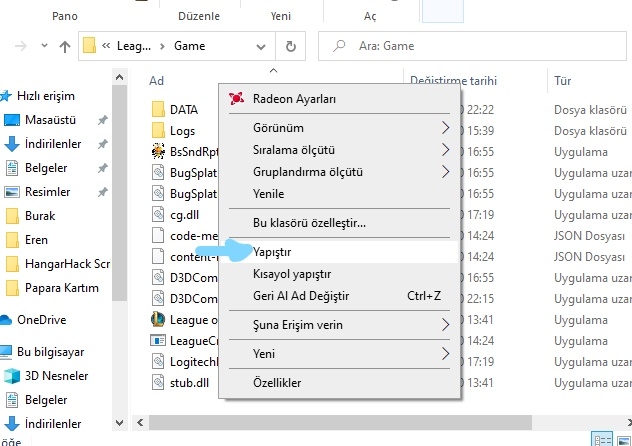Click the Ara: Game search field
Viewport: 632px width, 446px height.
[472, 46]
